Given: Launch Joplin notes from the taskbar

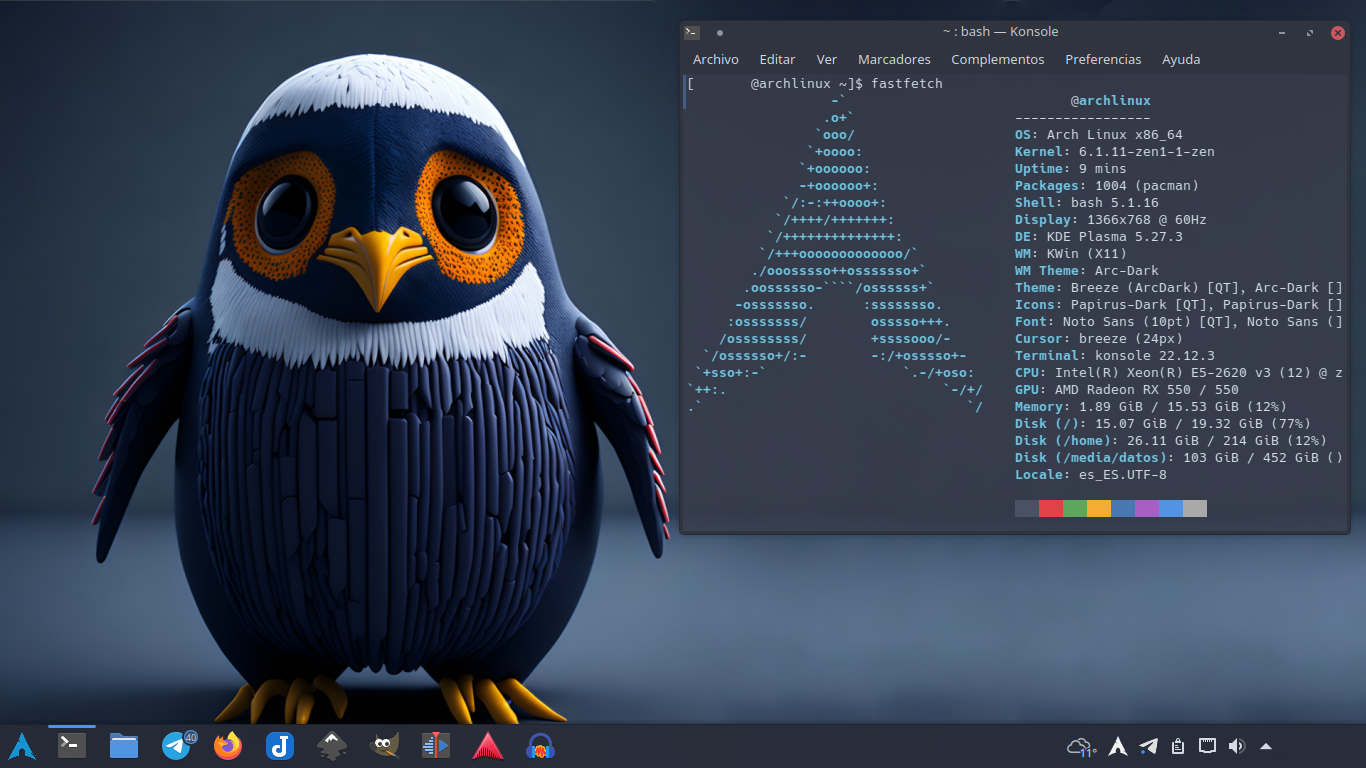Looking at the screenshot, I should click(280, 746).
